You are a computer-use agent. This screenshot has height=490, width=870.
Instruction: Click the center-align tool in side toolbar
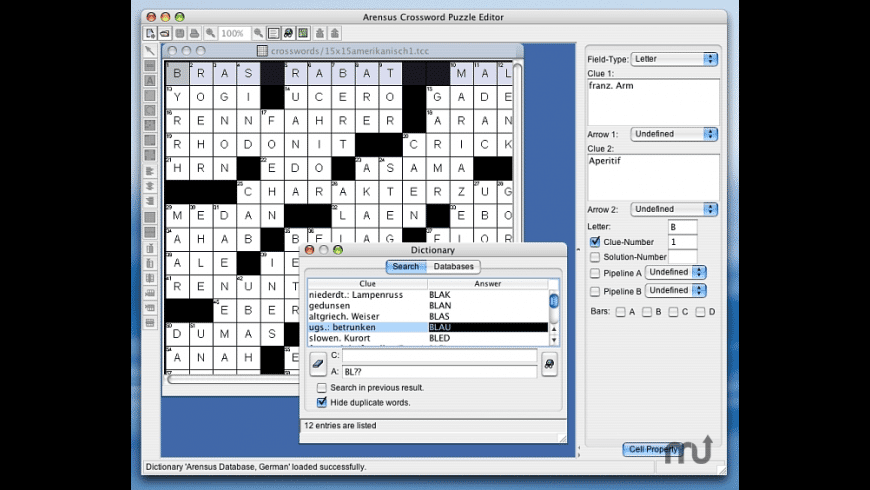tap(150, 186)
